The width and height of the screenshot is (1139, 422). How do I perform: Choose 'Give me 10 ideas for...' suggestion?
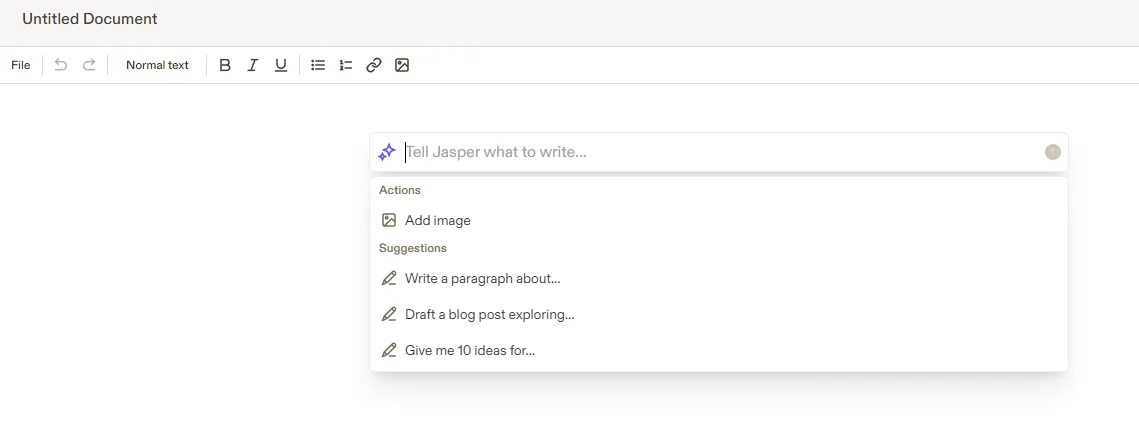470,351
